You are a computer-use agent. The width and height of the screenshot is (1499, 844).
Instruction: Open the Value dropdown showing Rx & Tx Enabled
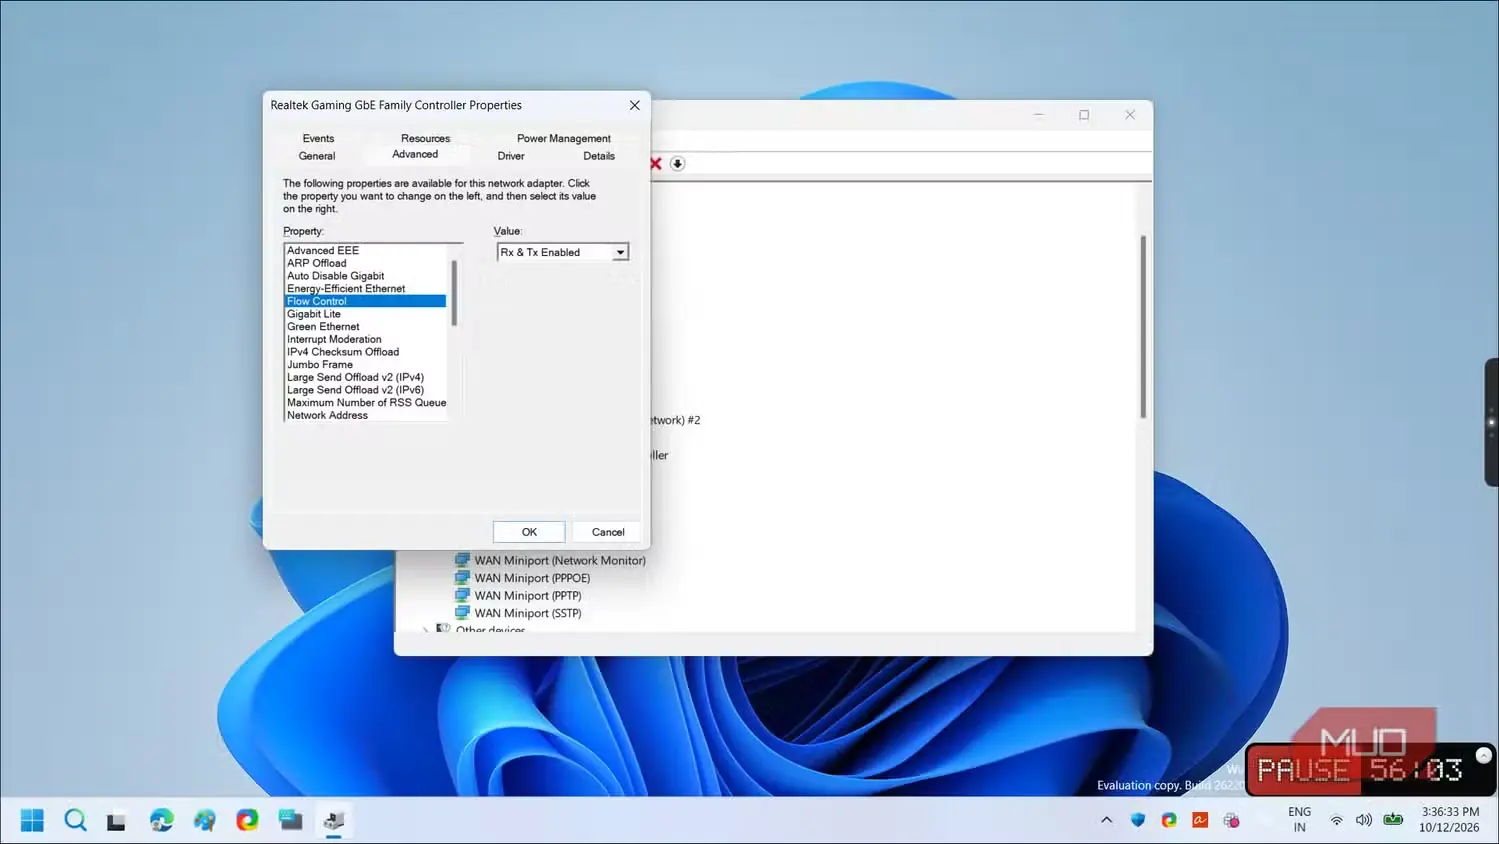pyautogui.click(x=563, y=253)
